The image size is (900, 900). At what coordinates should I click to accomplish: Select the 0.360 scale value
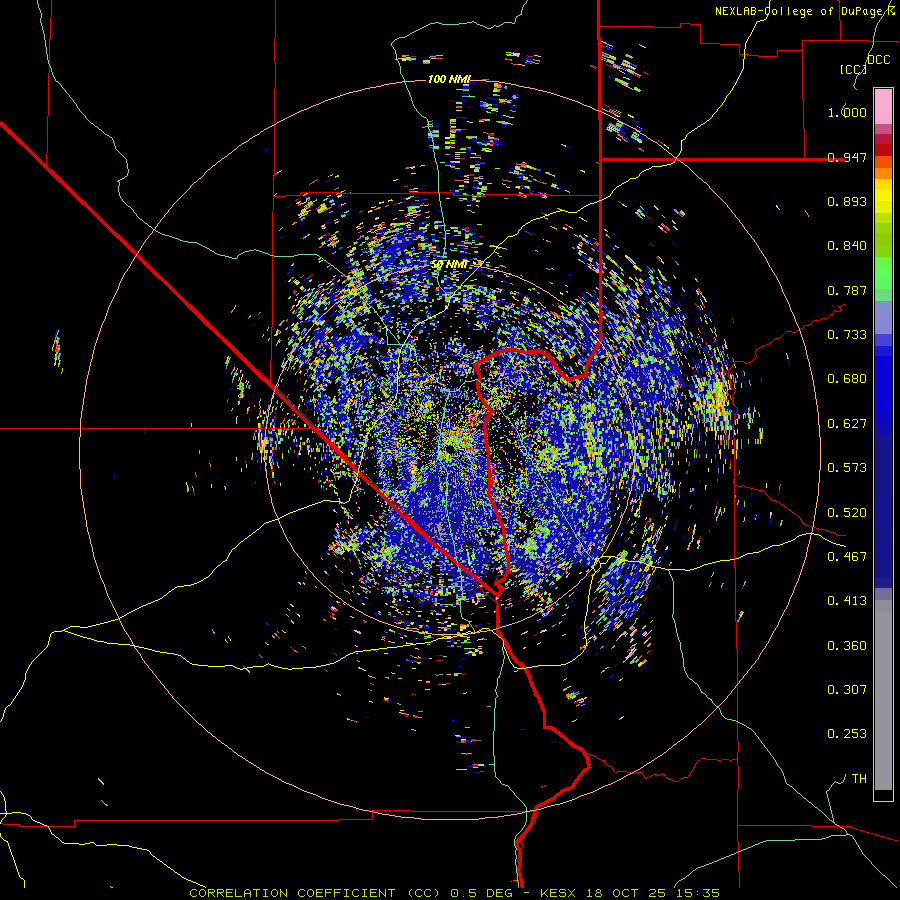tap(847, 646)
